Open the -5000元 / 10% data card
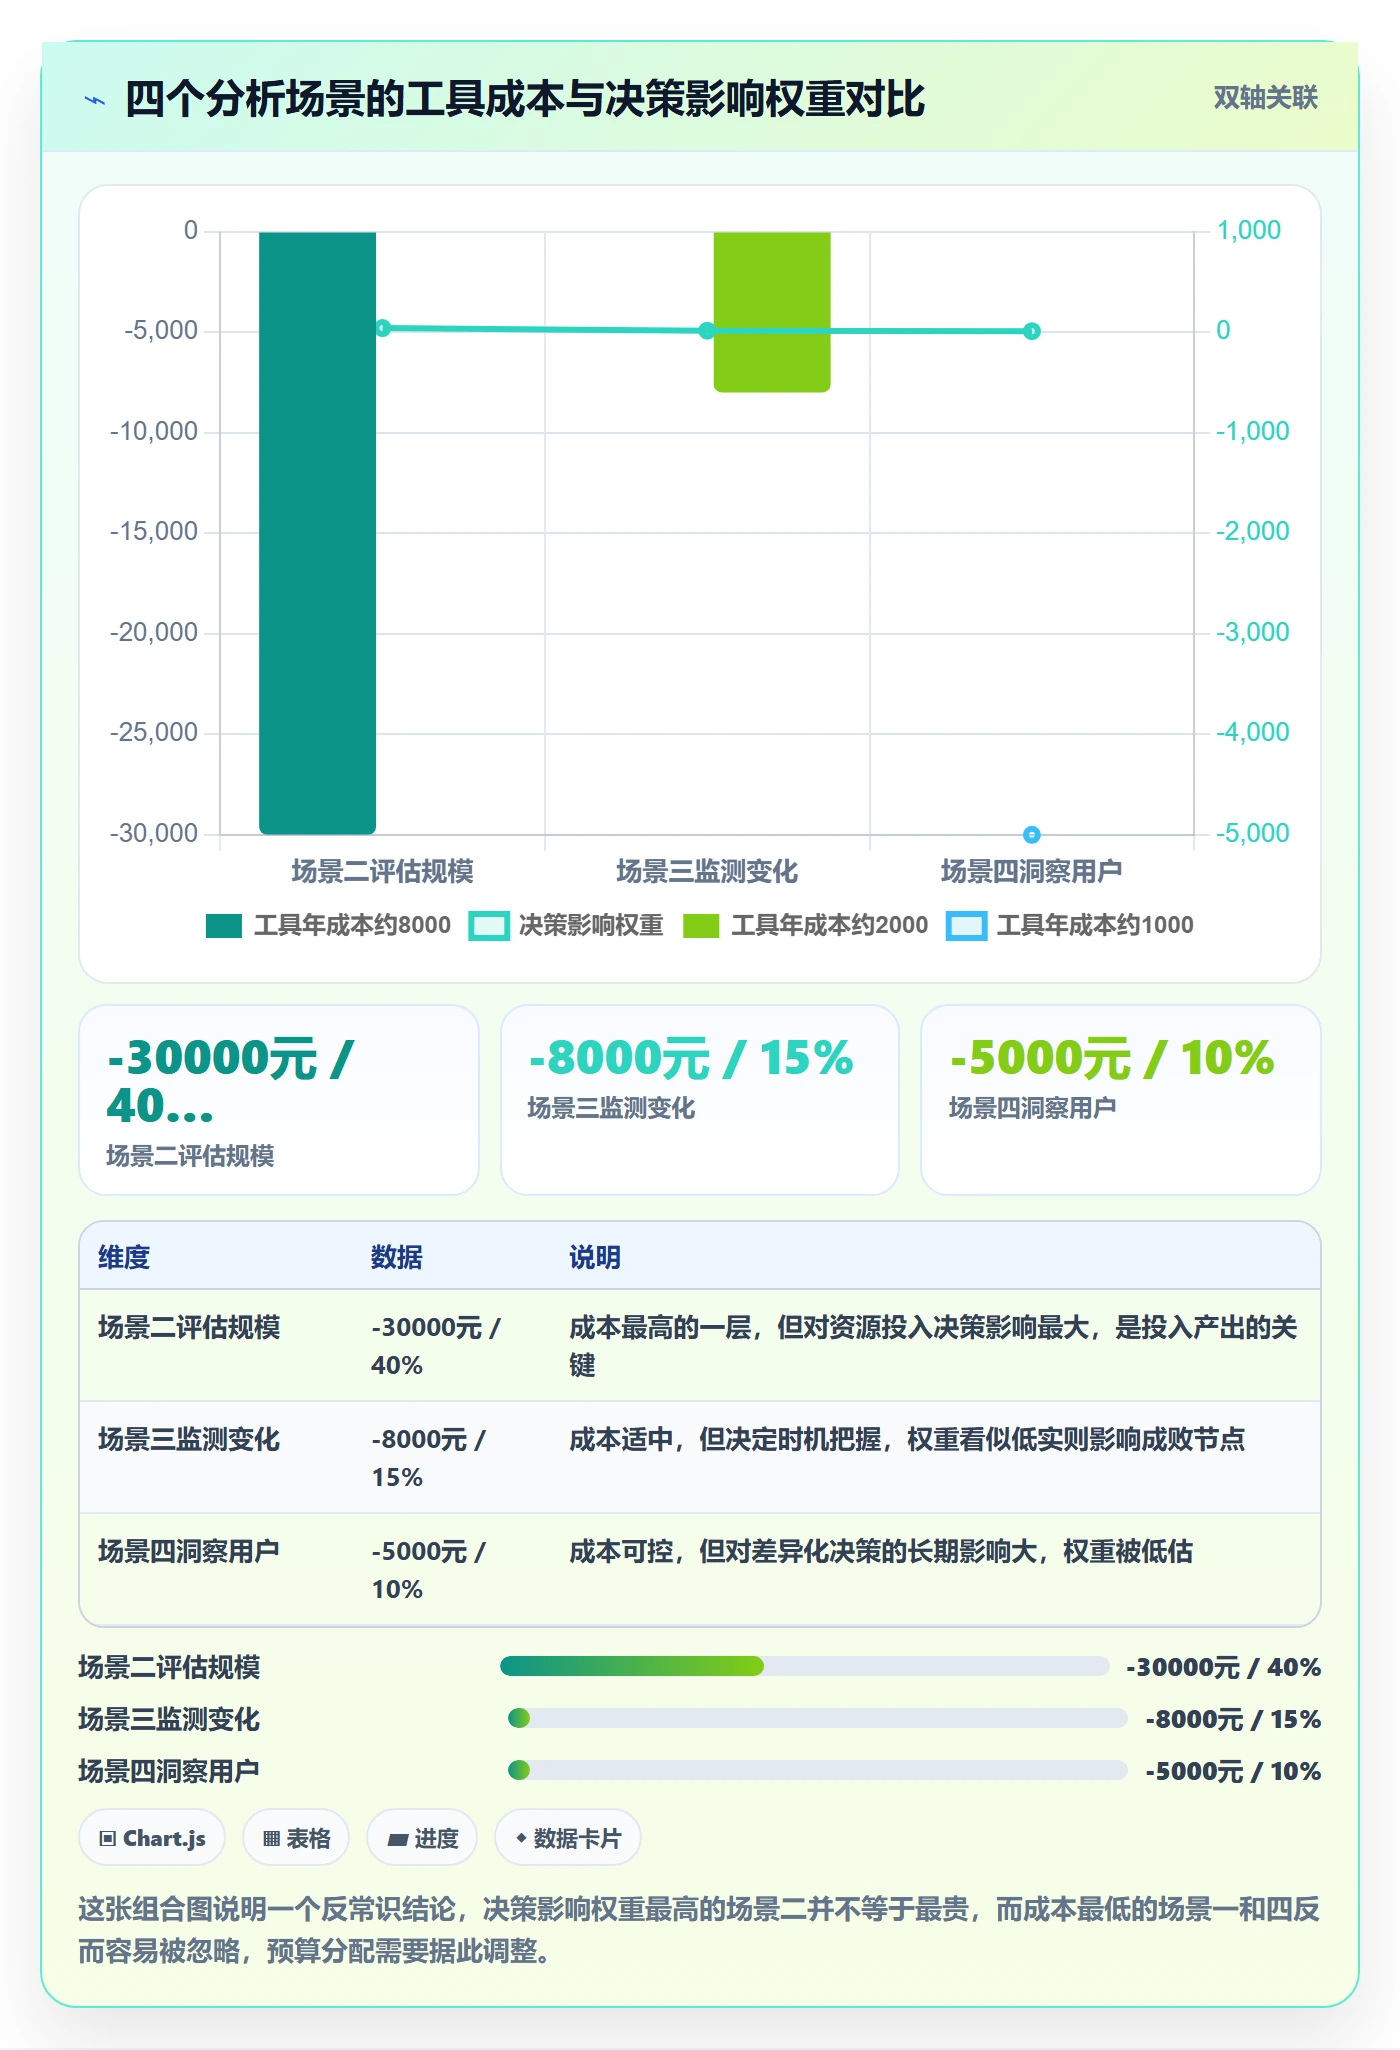 pyautogui.click(x=1121, y=1100)
